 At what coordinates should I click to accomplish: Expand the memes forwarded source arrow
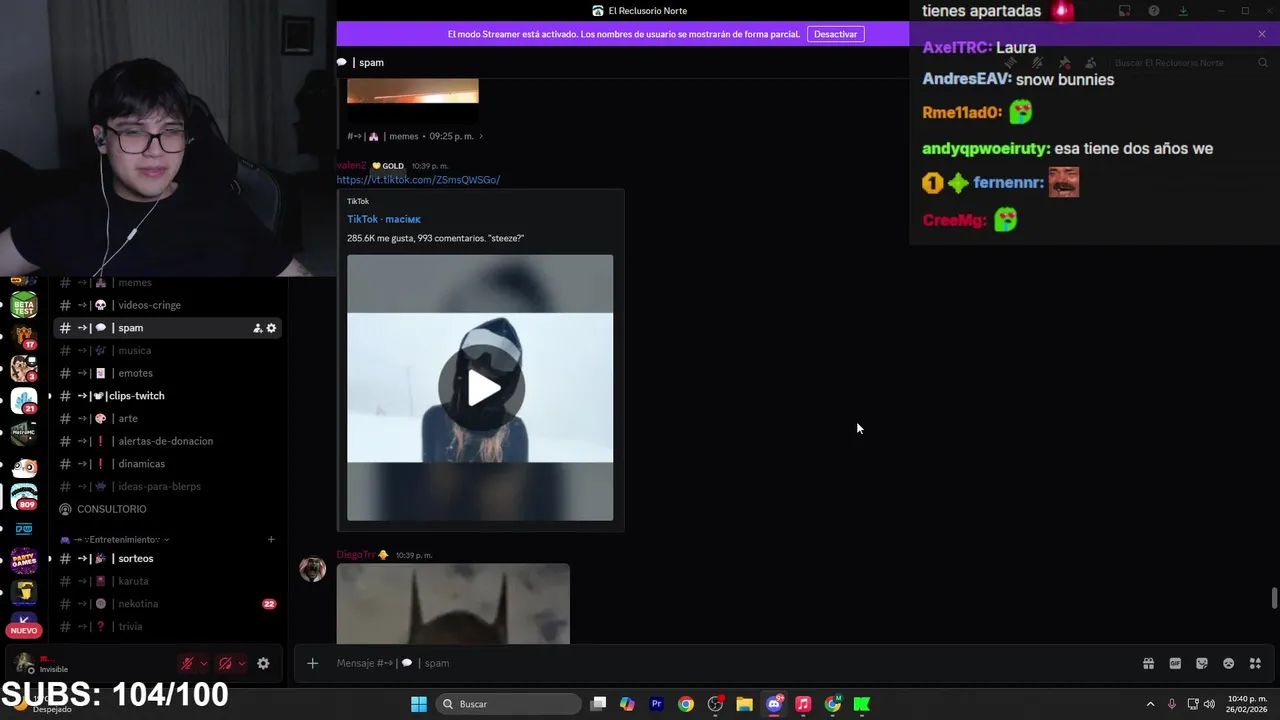pos(481,136)
